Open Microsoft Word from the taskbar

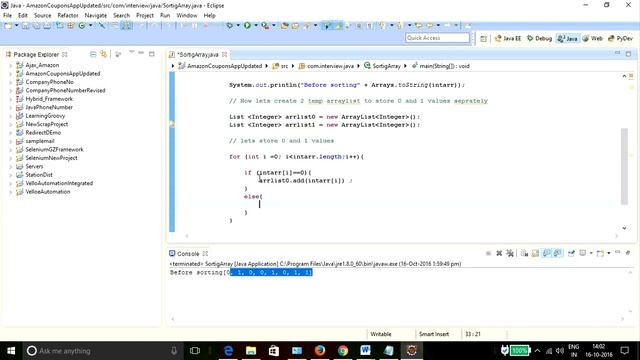365,351
